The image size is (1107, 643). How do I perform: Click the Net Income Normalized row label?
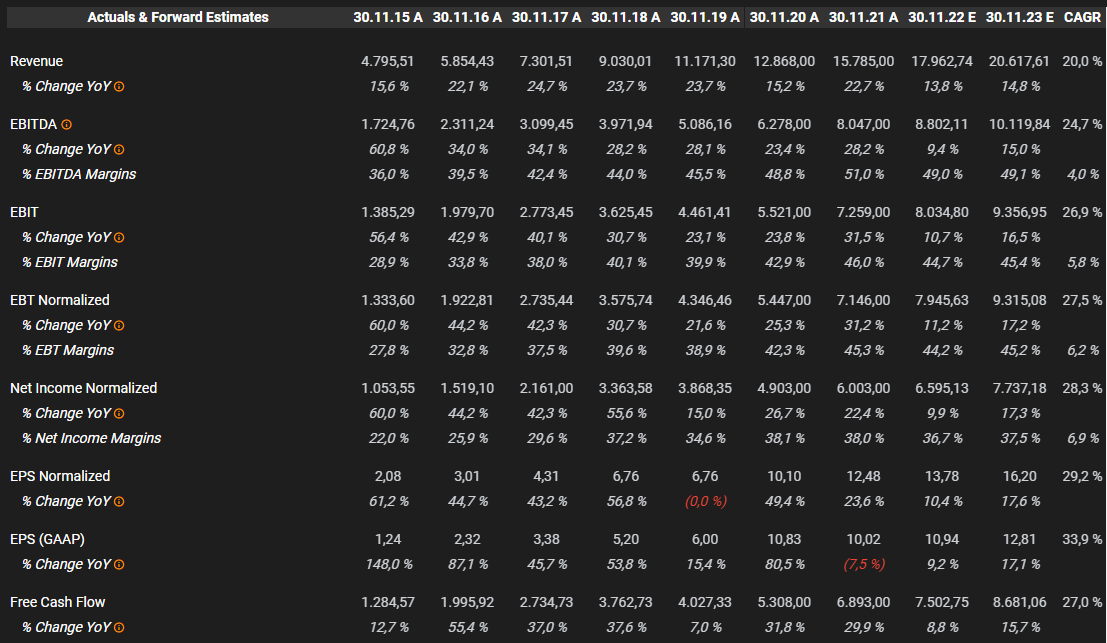point(83,388)
